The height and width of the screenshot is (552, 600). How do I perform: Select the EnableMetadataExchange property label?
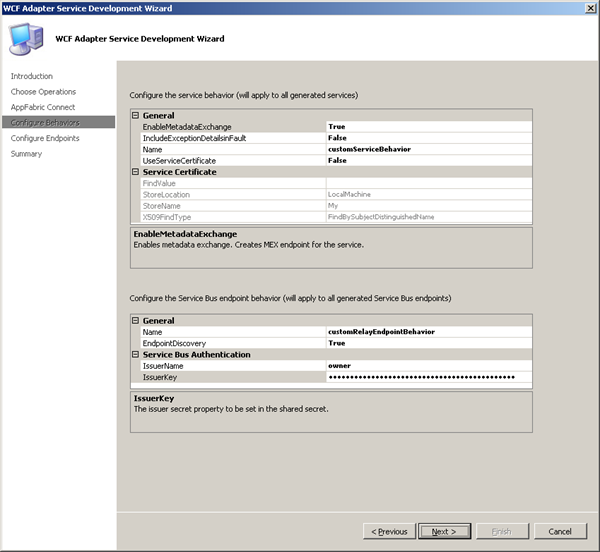tap(187, 127)
